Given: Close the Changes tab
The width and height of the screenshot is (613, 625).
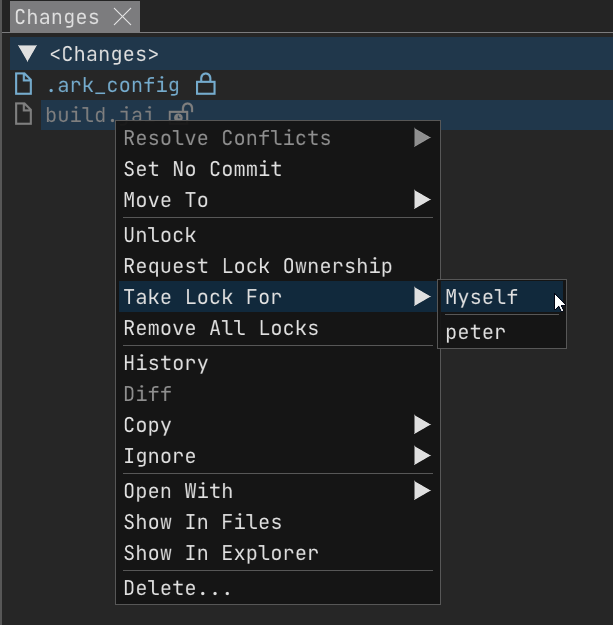Looking at the screenshot, I should (x=123, y=17).
